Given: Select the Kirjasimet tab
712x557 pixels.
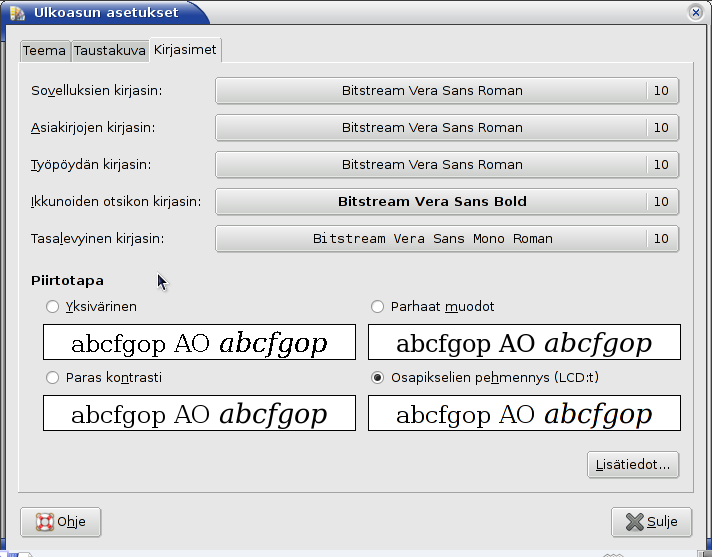Looking at the screenshot, I should point(185,49).
